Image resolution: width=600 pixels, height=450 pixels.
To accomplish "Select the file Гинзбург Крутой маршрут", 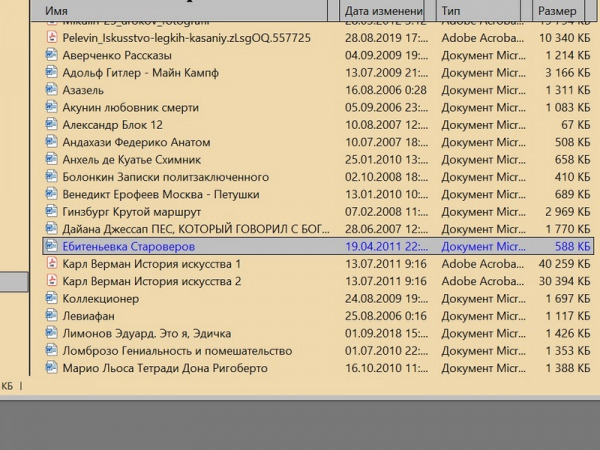I will 132,212.
